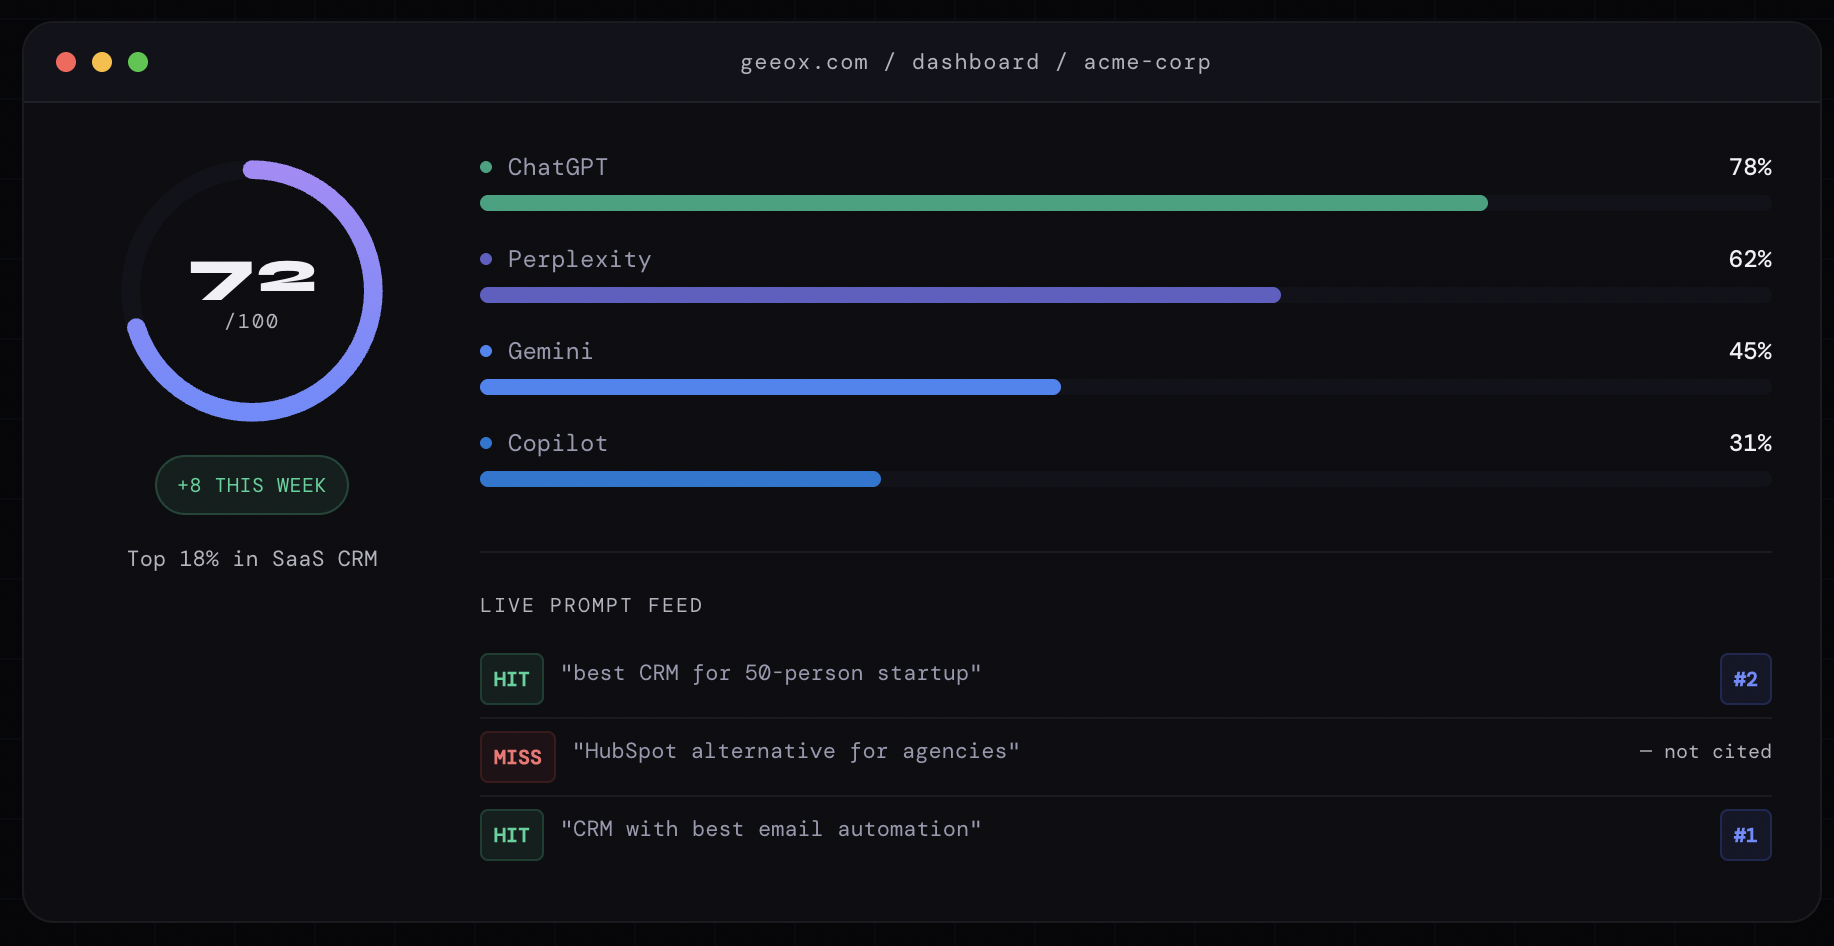Switch to the acme-corp breadcrumb tab
The height and width of the screenshot is (946, 1834).
(1148, 62)
